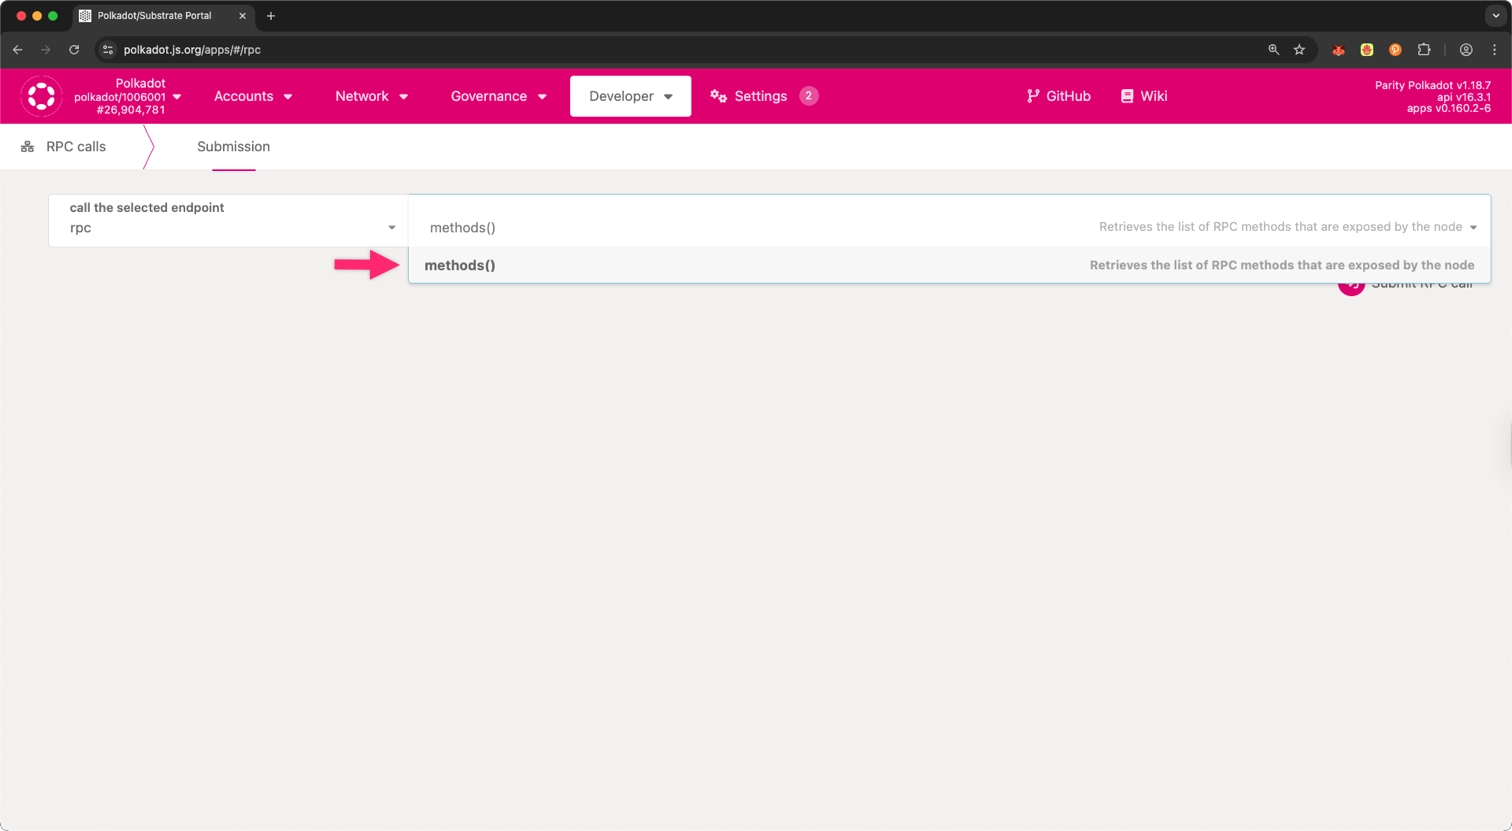1512x831 pixels.
Task: Click the RPC calls network icon
Action: [x=28, y=146]
